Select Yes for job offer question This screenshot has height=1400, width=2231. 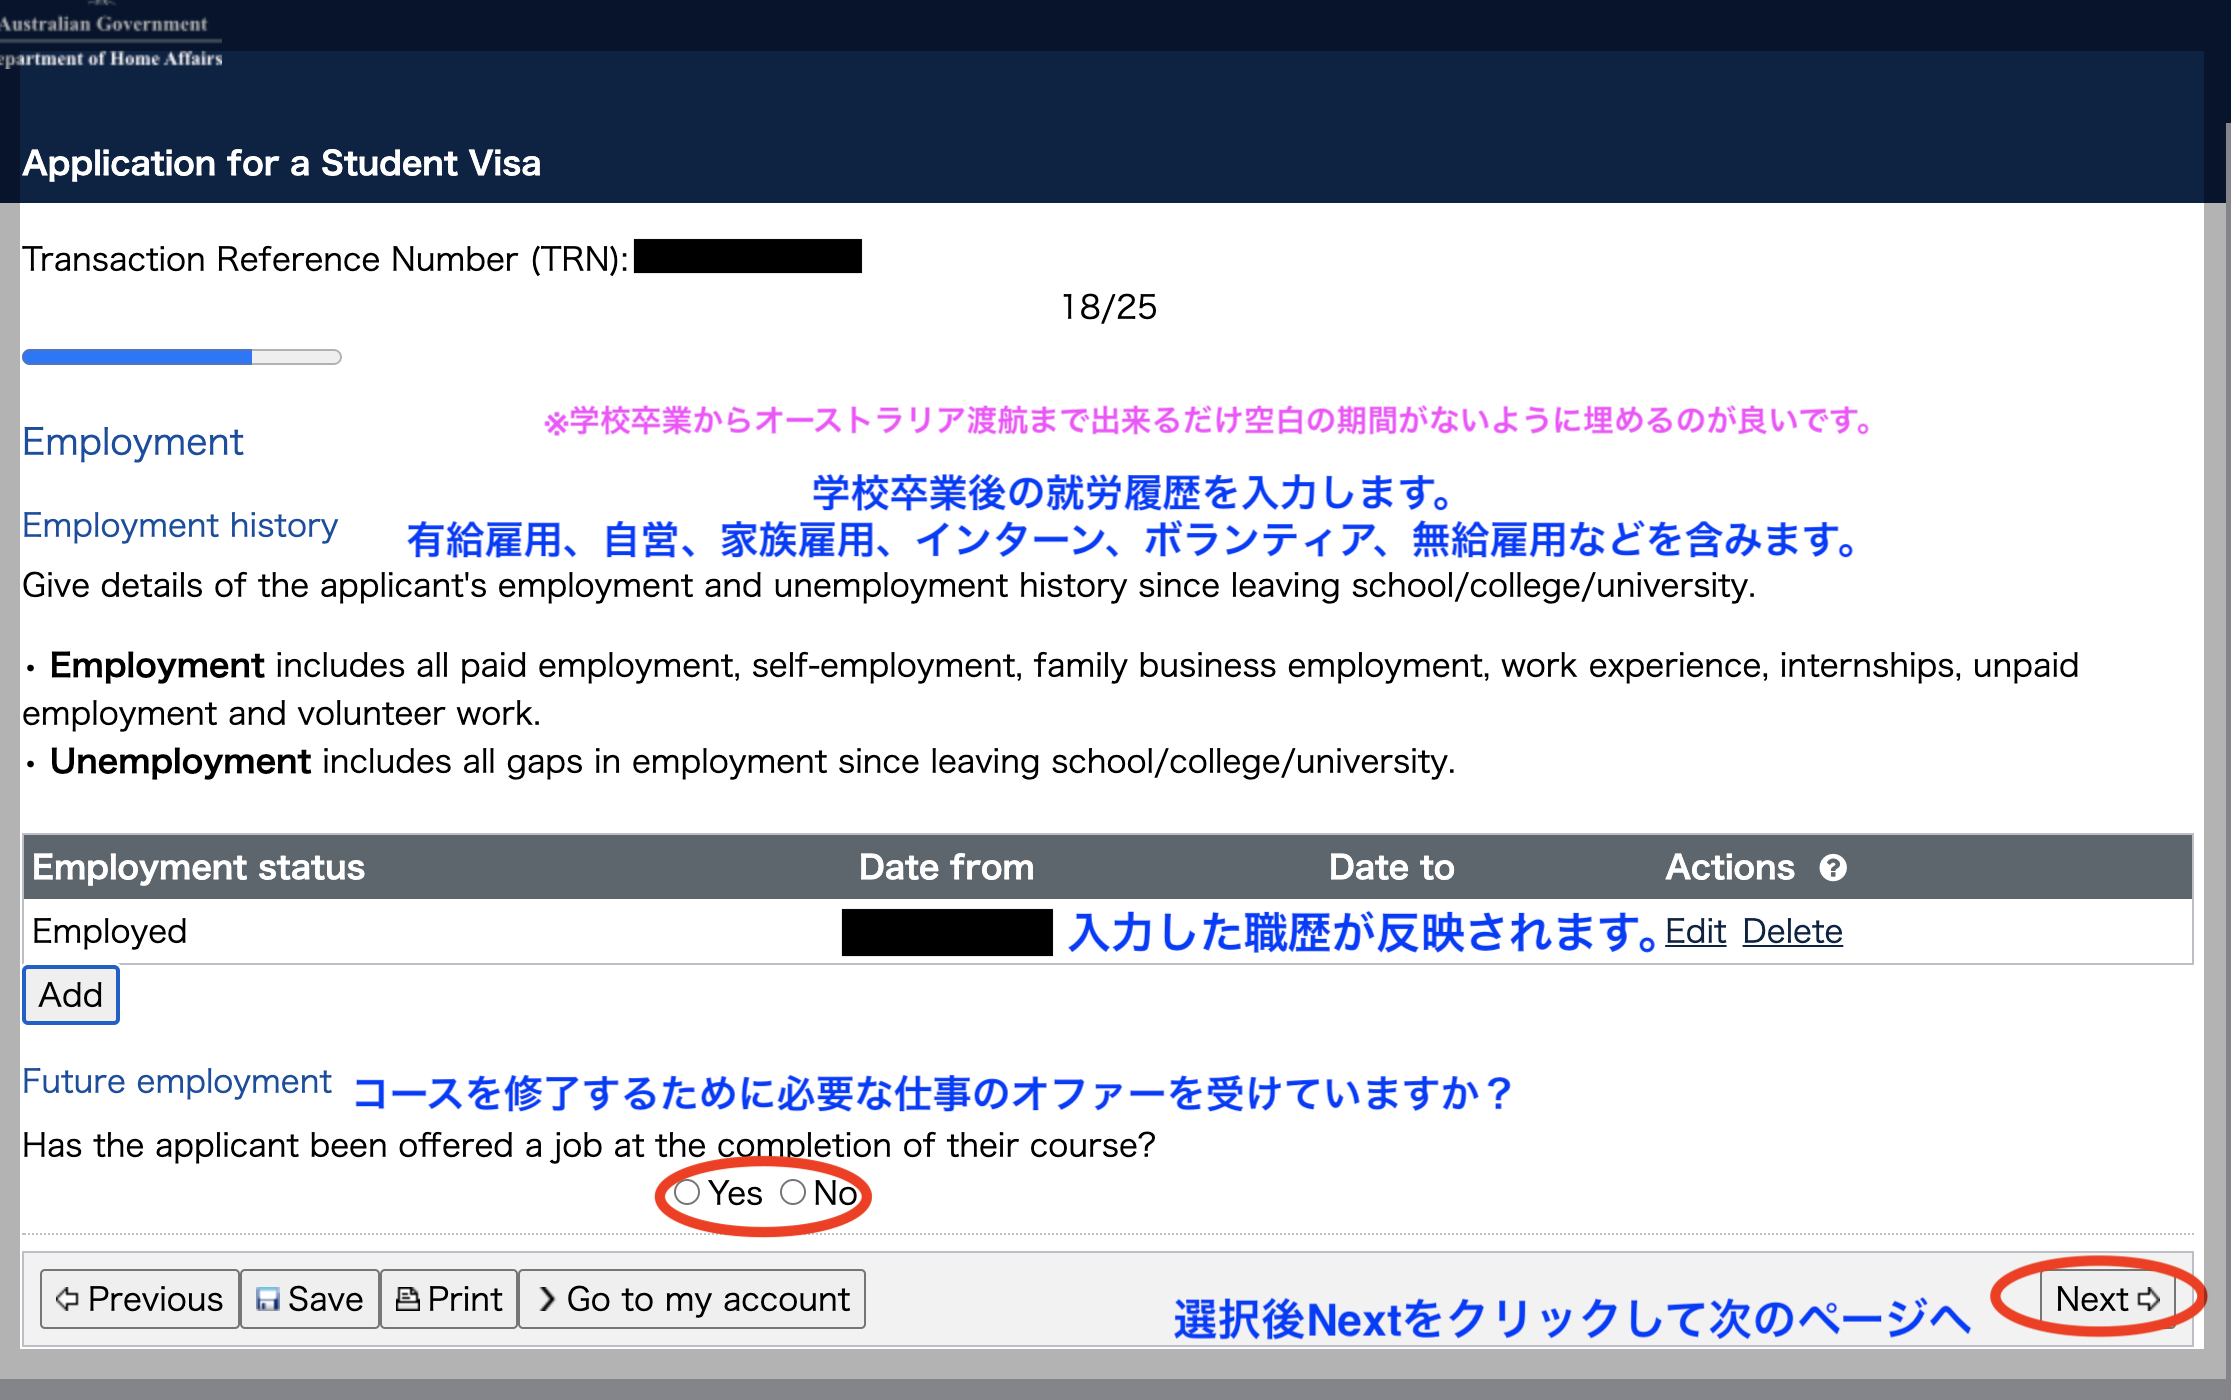pos(687,1192)
